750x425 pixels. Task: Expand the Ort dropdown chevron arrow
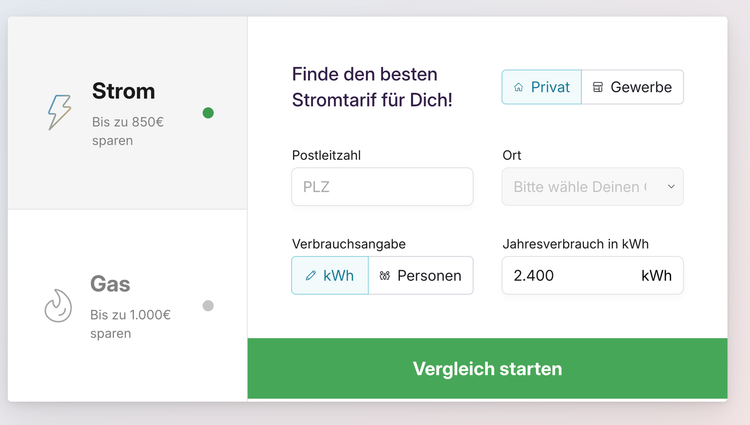click(x=670, y=186)
